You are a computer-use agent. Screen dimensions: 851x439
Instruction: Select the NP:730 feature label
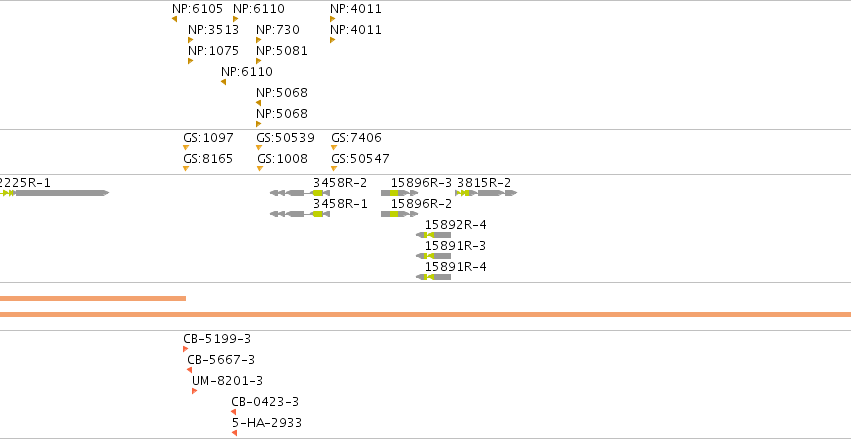tap(278, 29)
